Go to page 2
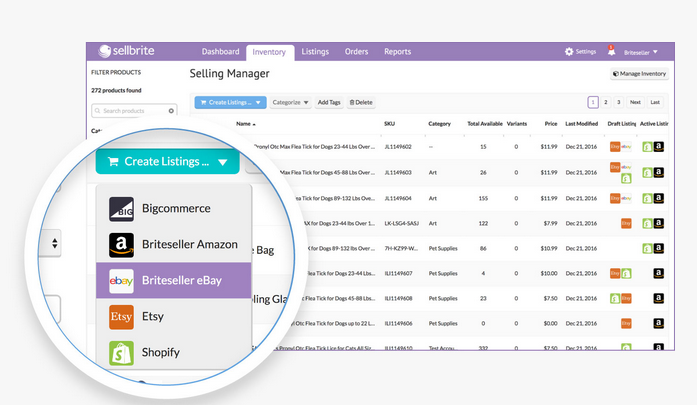 pyautogui.click(x=605, y=102)
